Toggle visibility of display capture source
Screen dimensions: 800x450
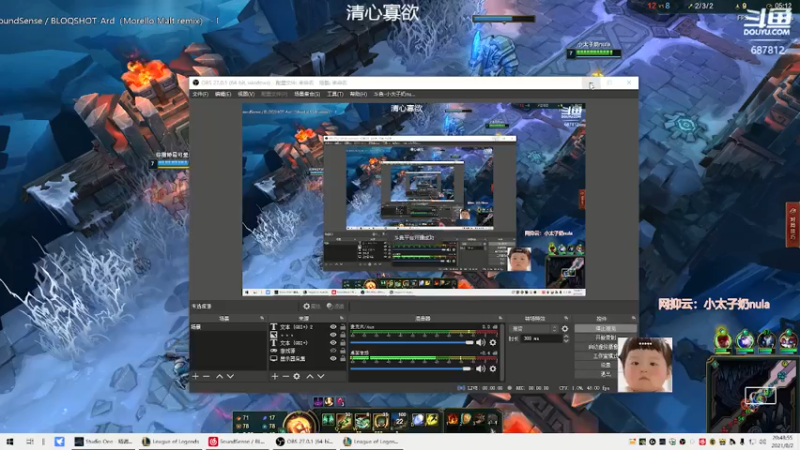tap(333, 359)
